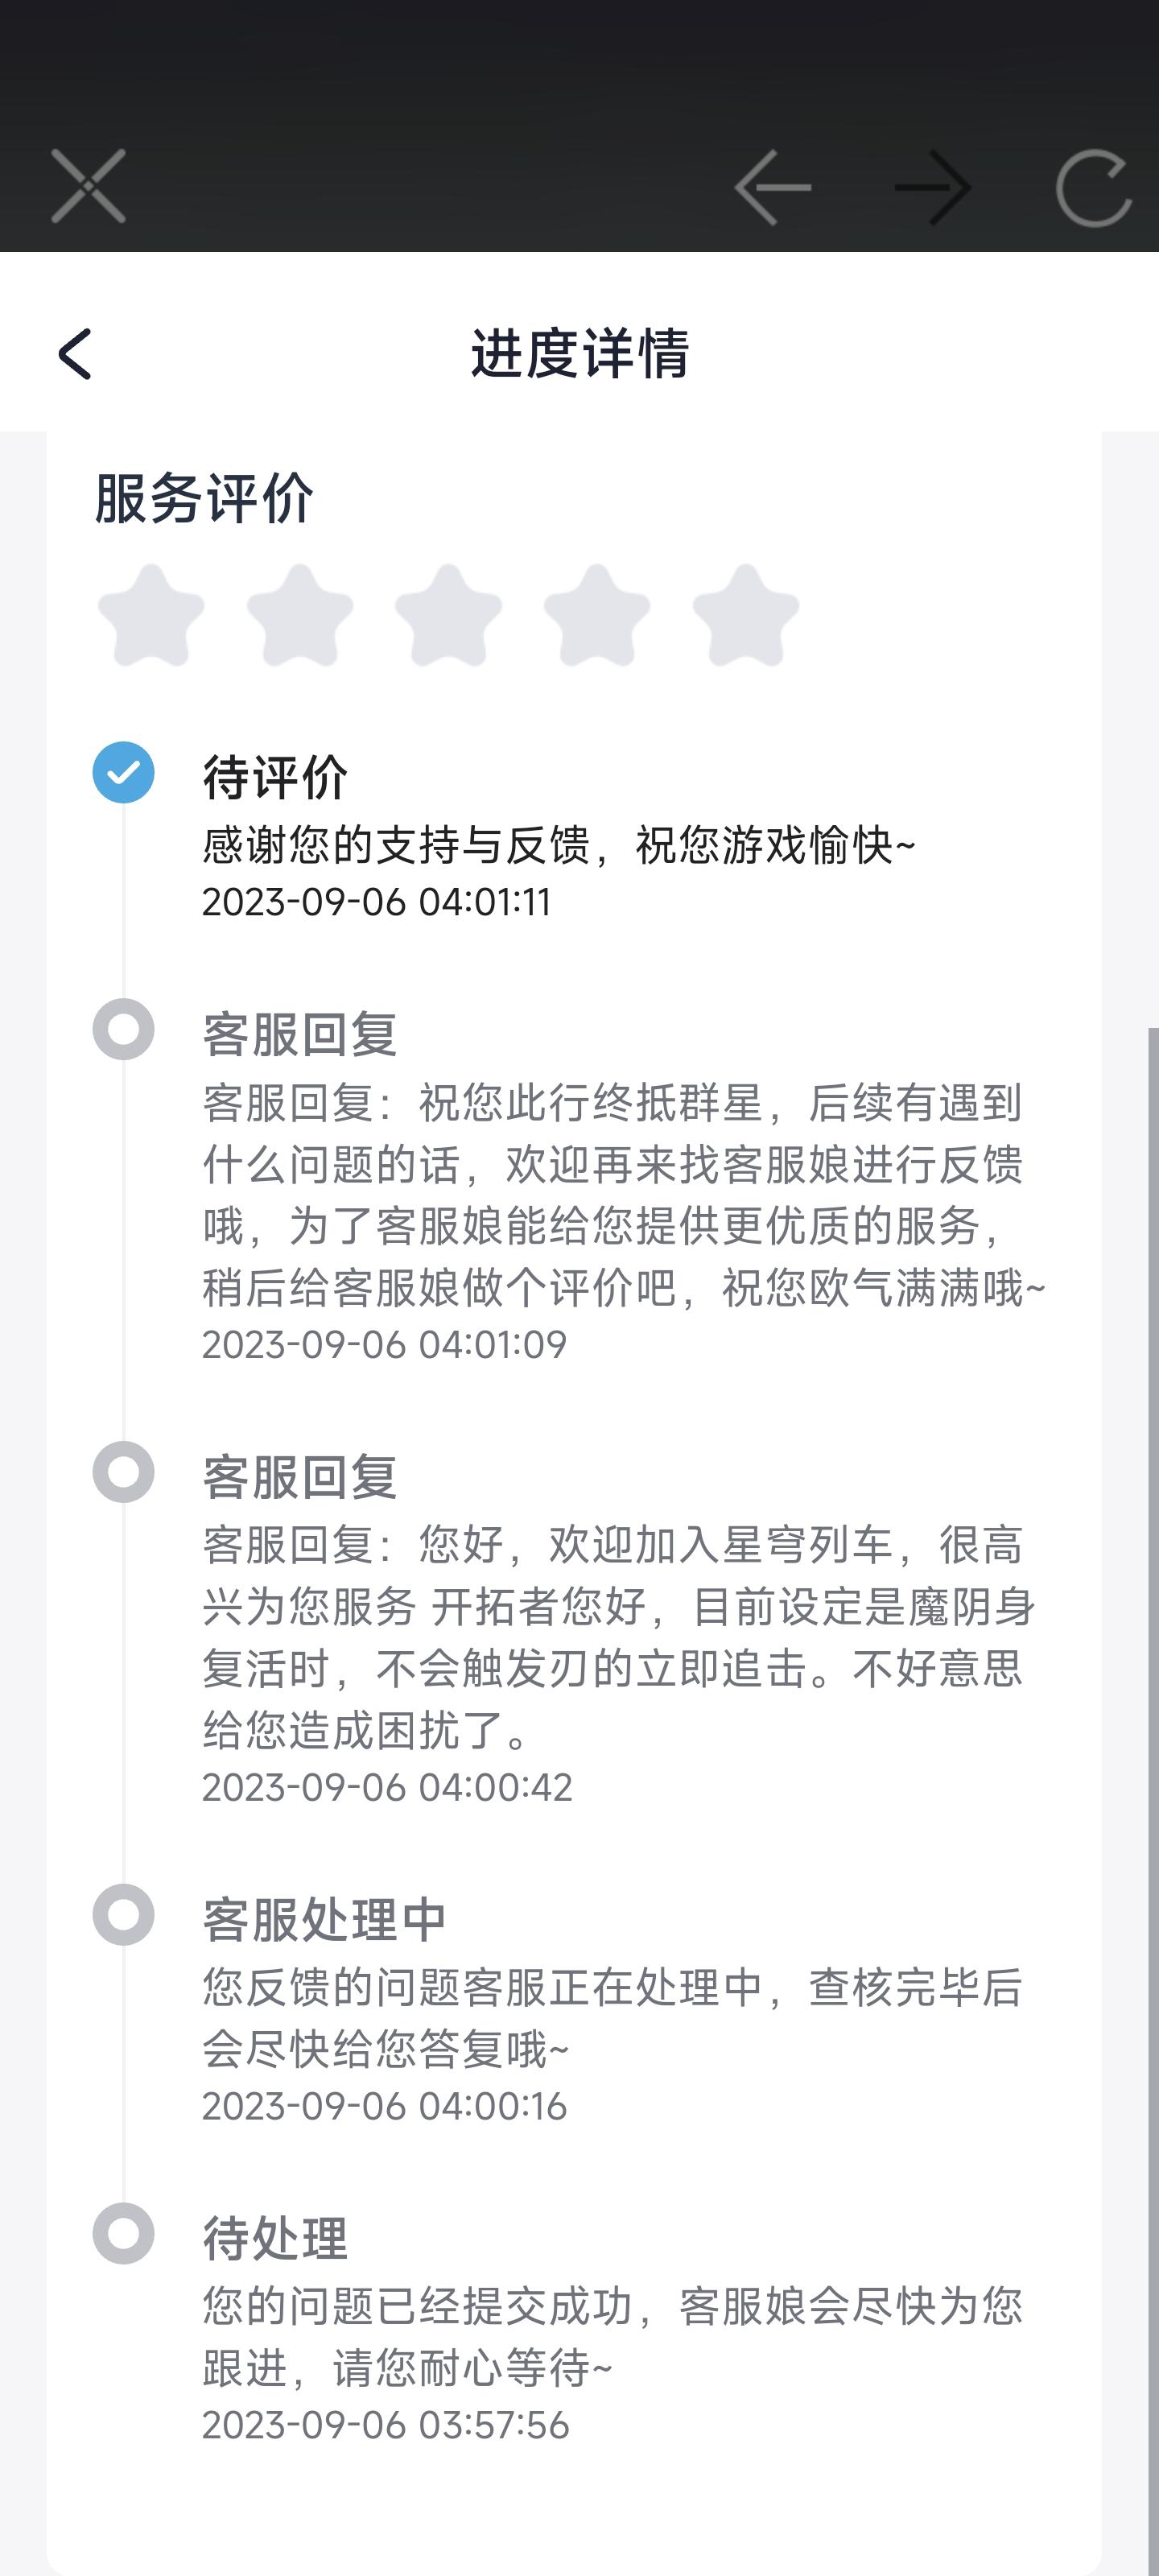
Task: Rate the service four stars
Action: pos(597,615)
